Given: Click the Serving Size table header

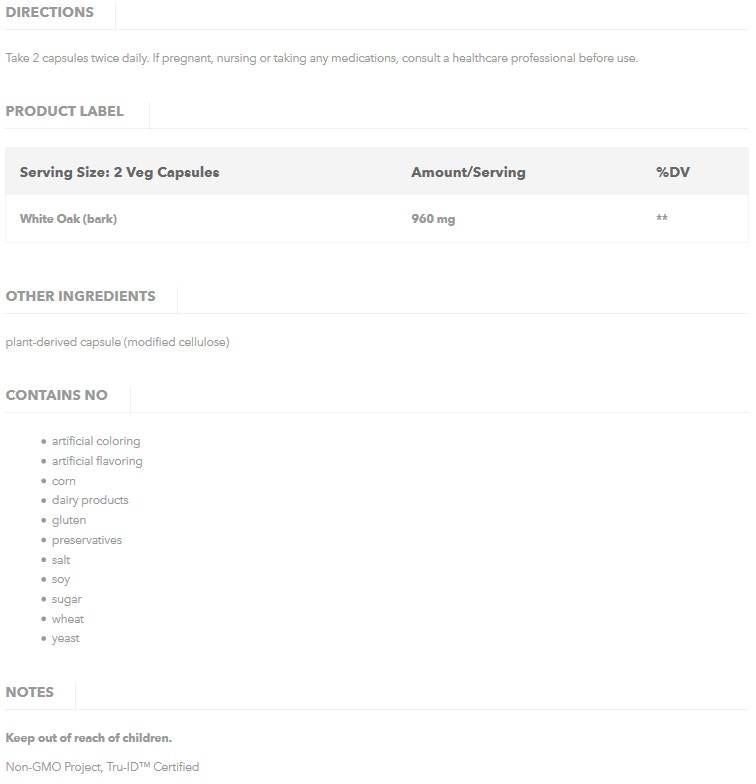Looking at the screenshot, I should pos(119,172).
